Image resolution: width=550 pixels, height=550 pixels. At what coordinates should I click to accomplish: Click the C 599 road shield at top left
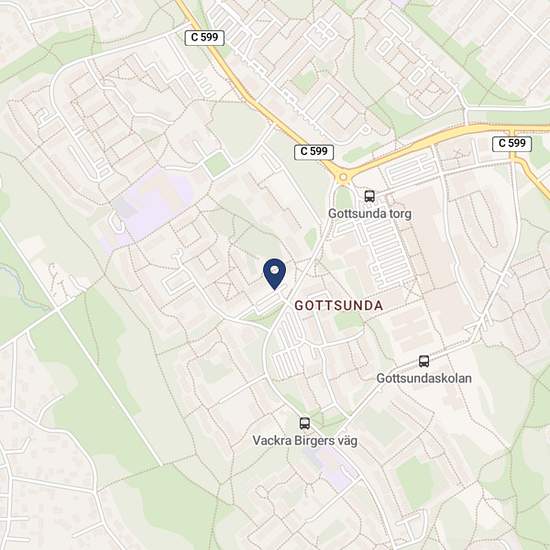point(204,38)
